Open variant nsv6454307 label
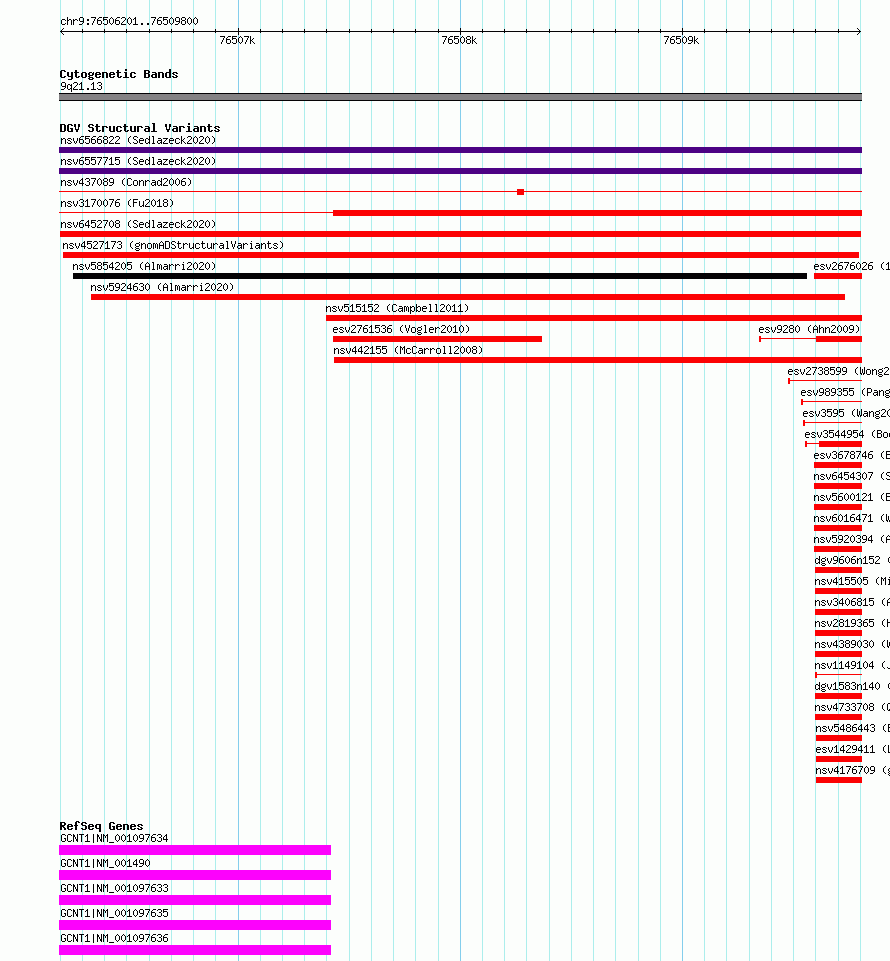Image resolution: width=890 pixels, height=961 pixels. (x=851, y=476)
